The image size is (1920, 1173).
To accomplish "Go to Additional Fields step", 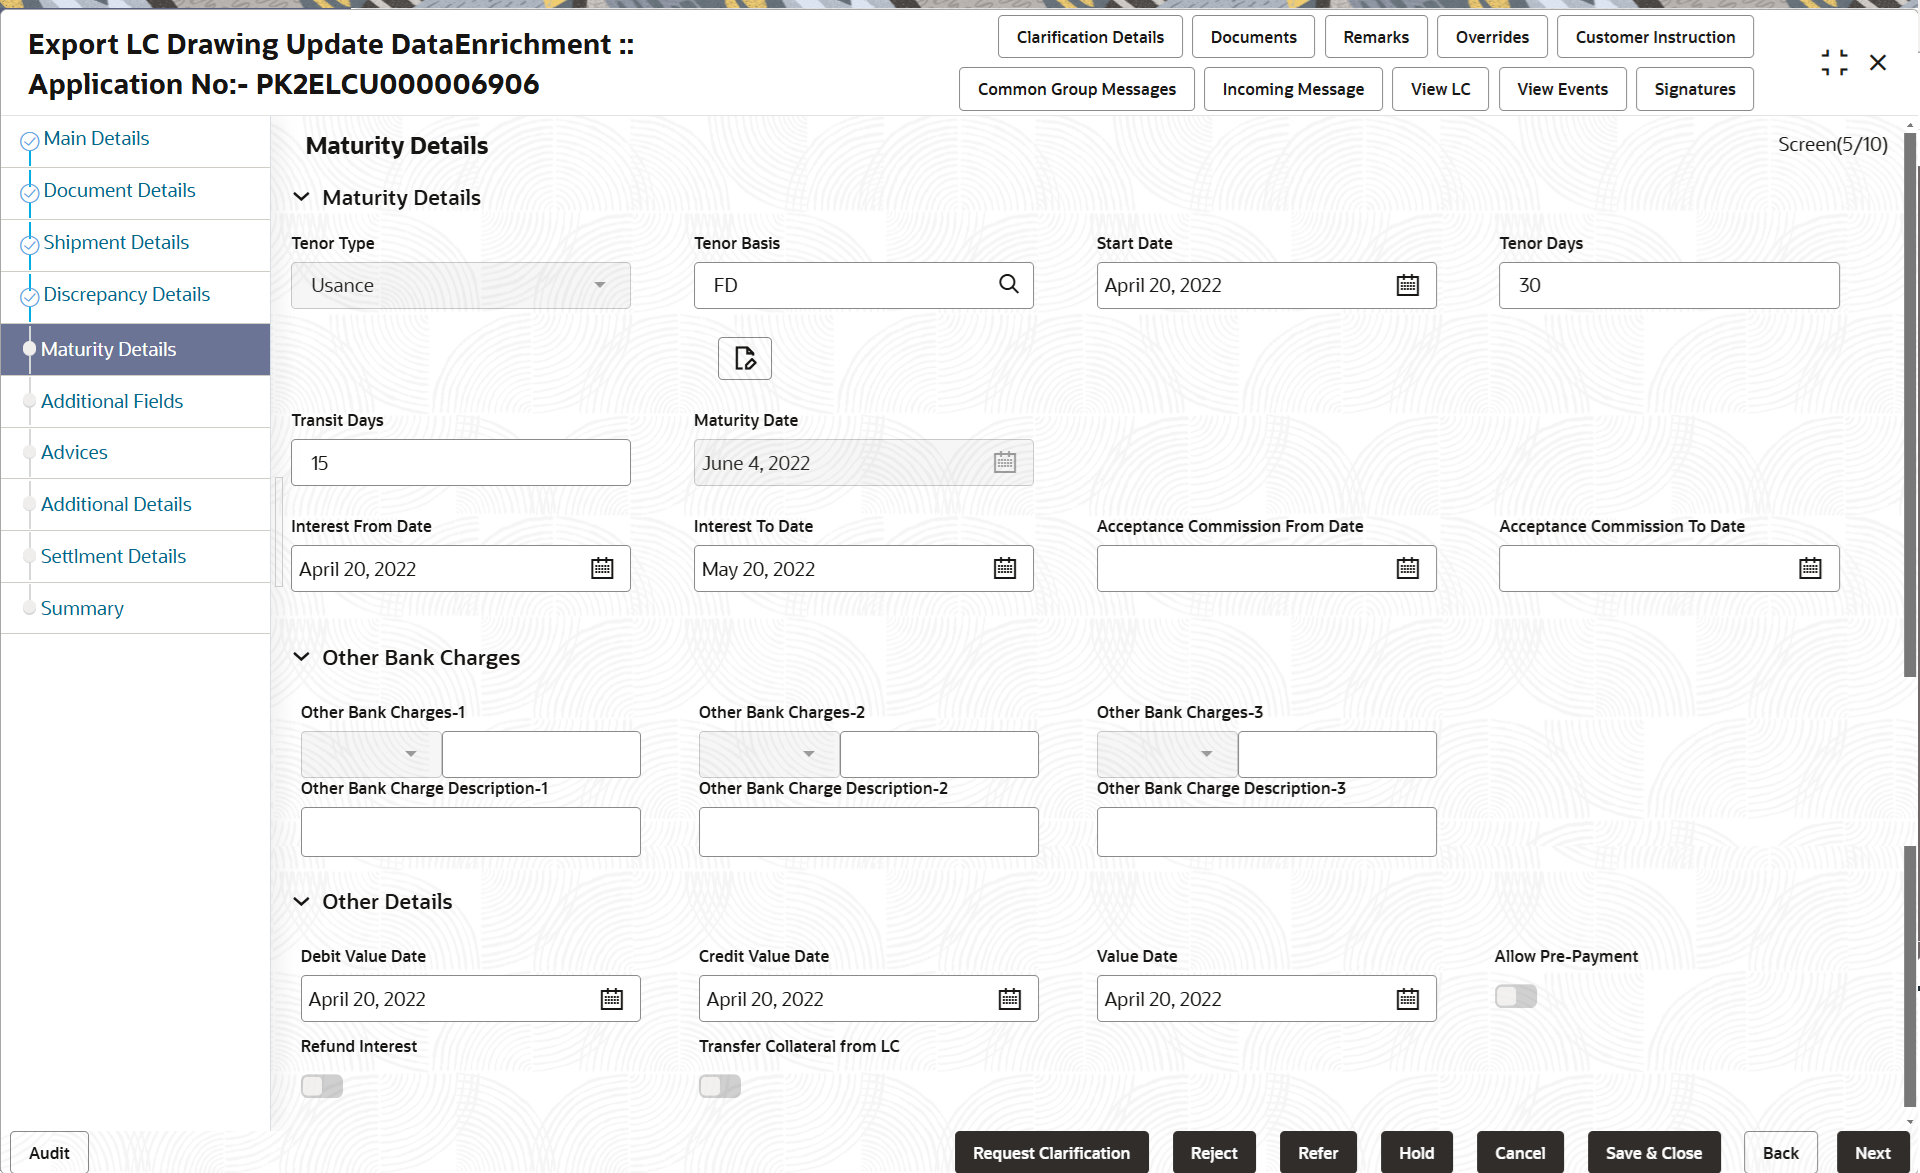I will pos(112,401).
